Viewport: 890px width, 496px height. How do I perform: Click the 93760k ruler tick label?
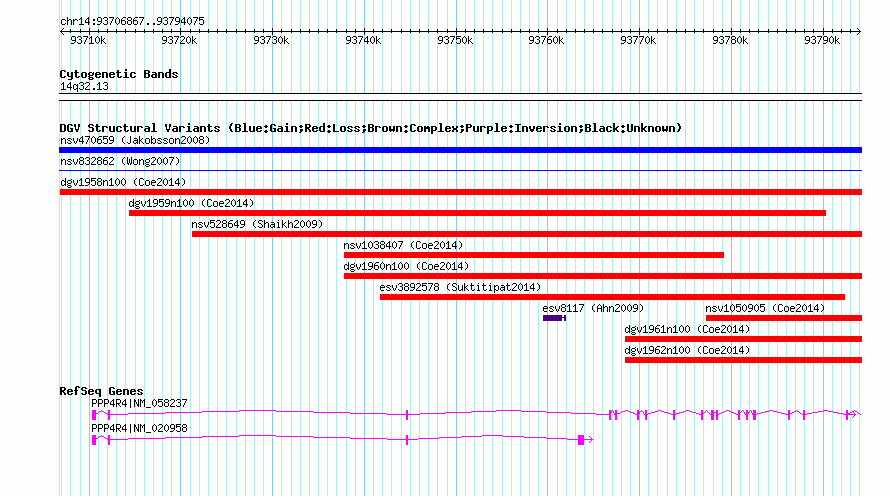(547, 40)
